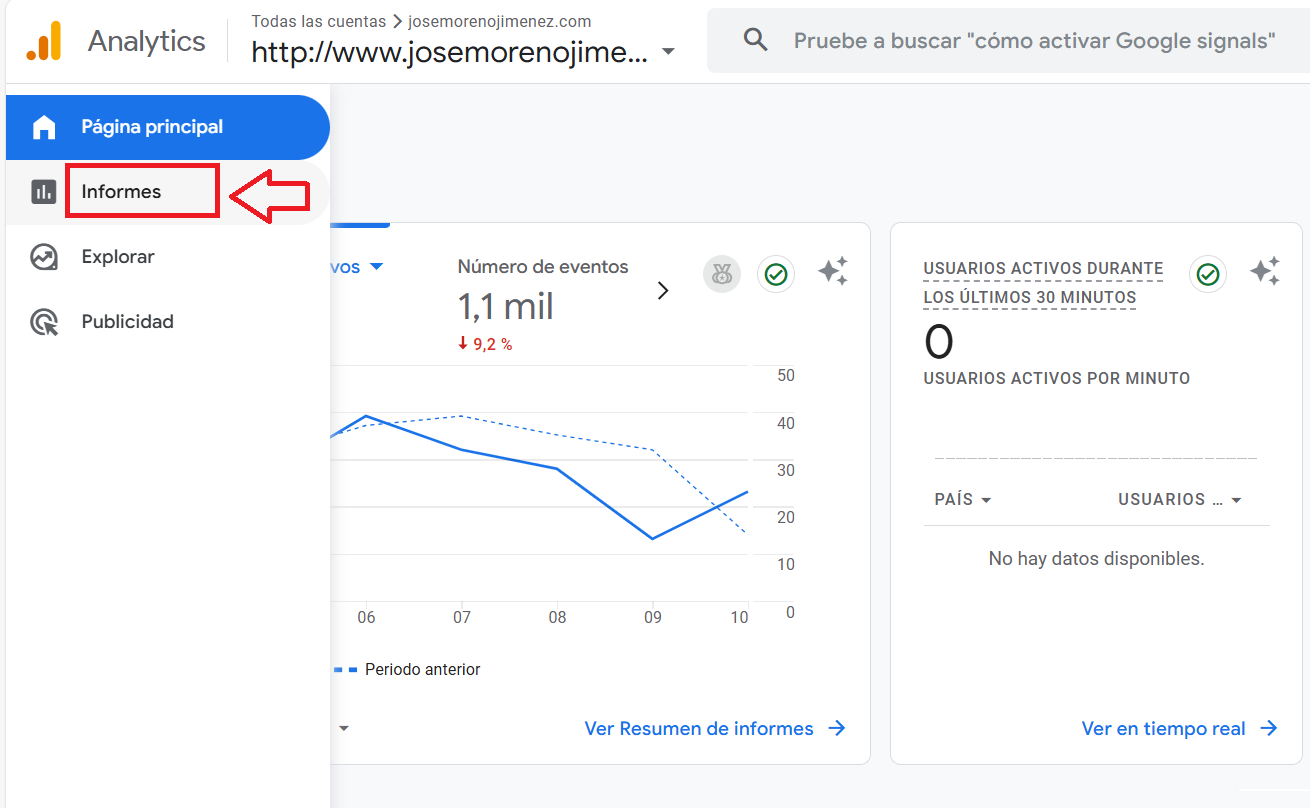Open the property selector dropdown arrow

click(668, 52)
